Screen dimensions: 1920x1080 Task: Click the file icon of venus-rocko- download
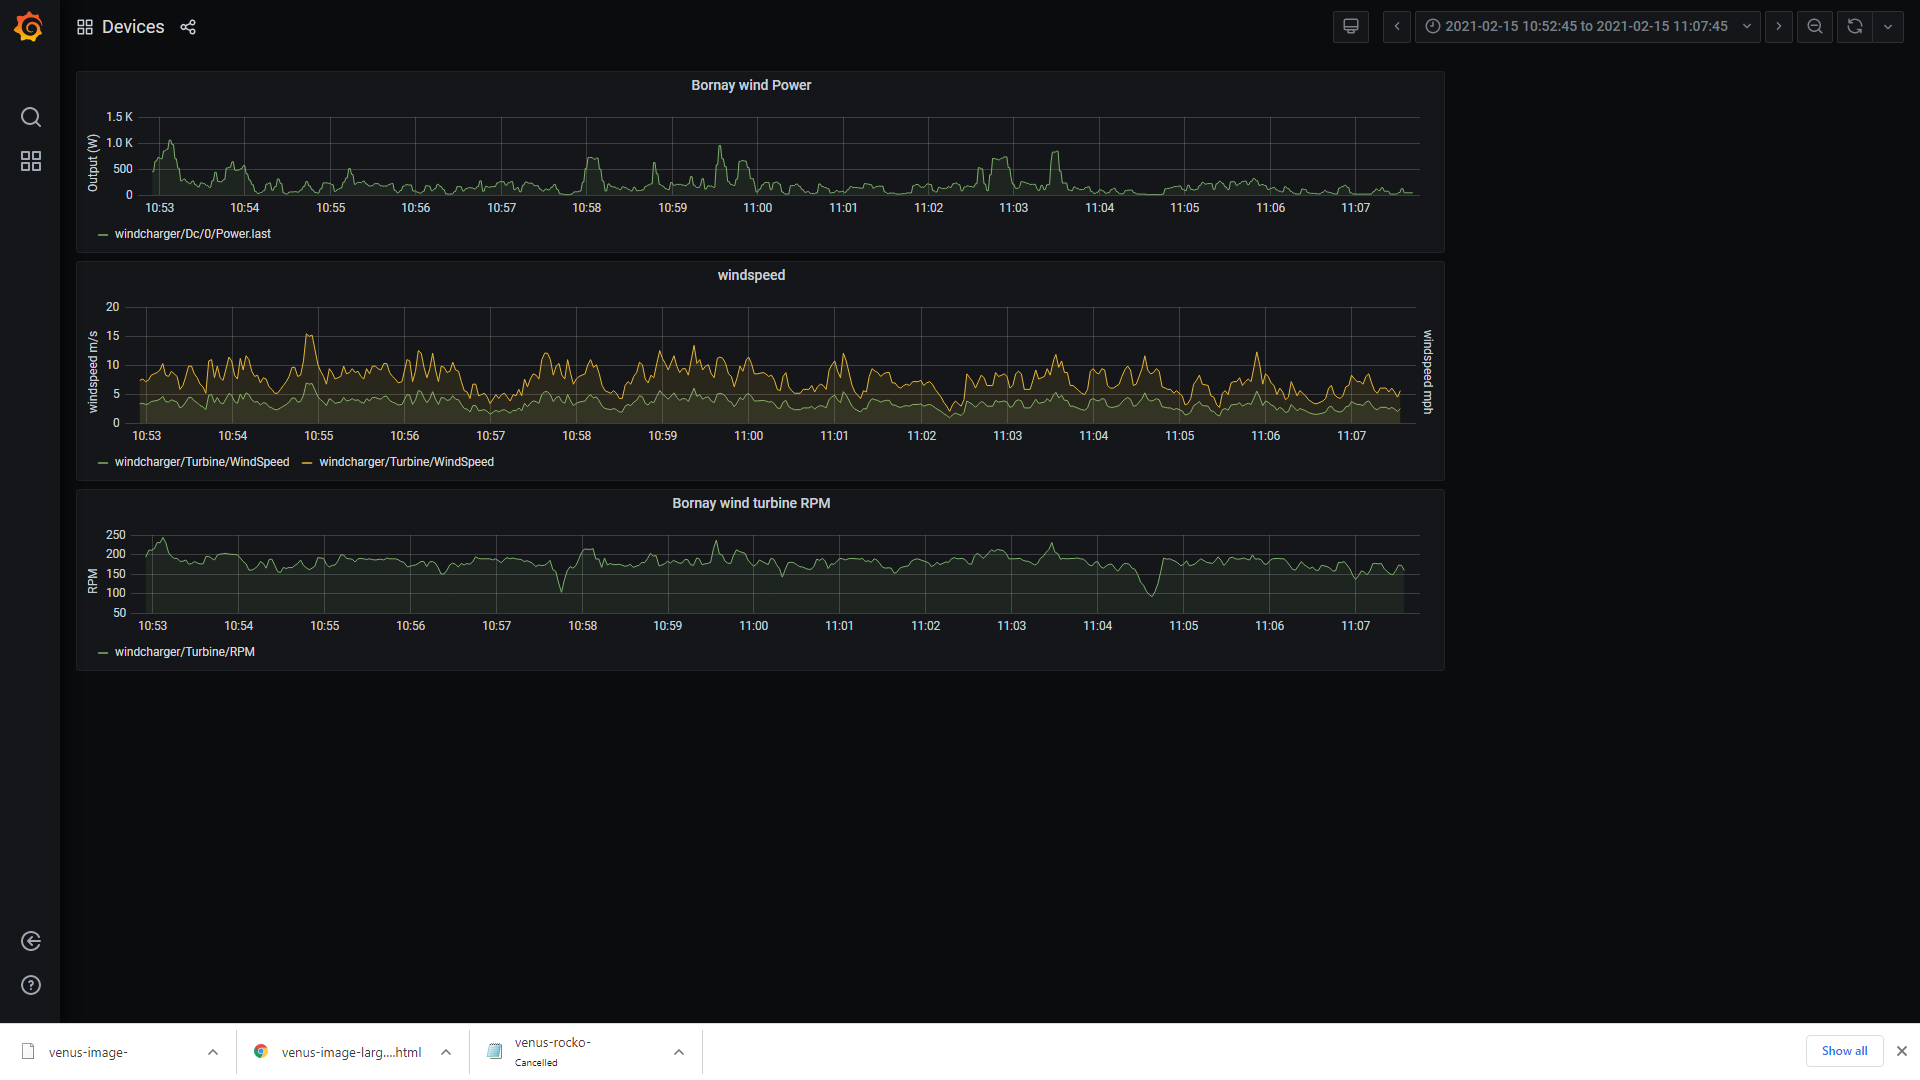pyautogui.click(x=494, y=1051)
